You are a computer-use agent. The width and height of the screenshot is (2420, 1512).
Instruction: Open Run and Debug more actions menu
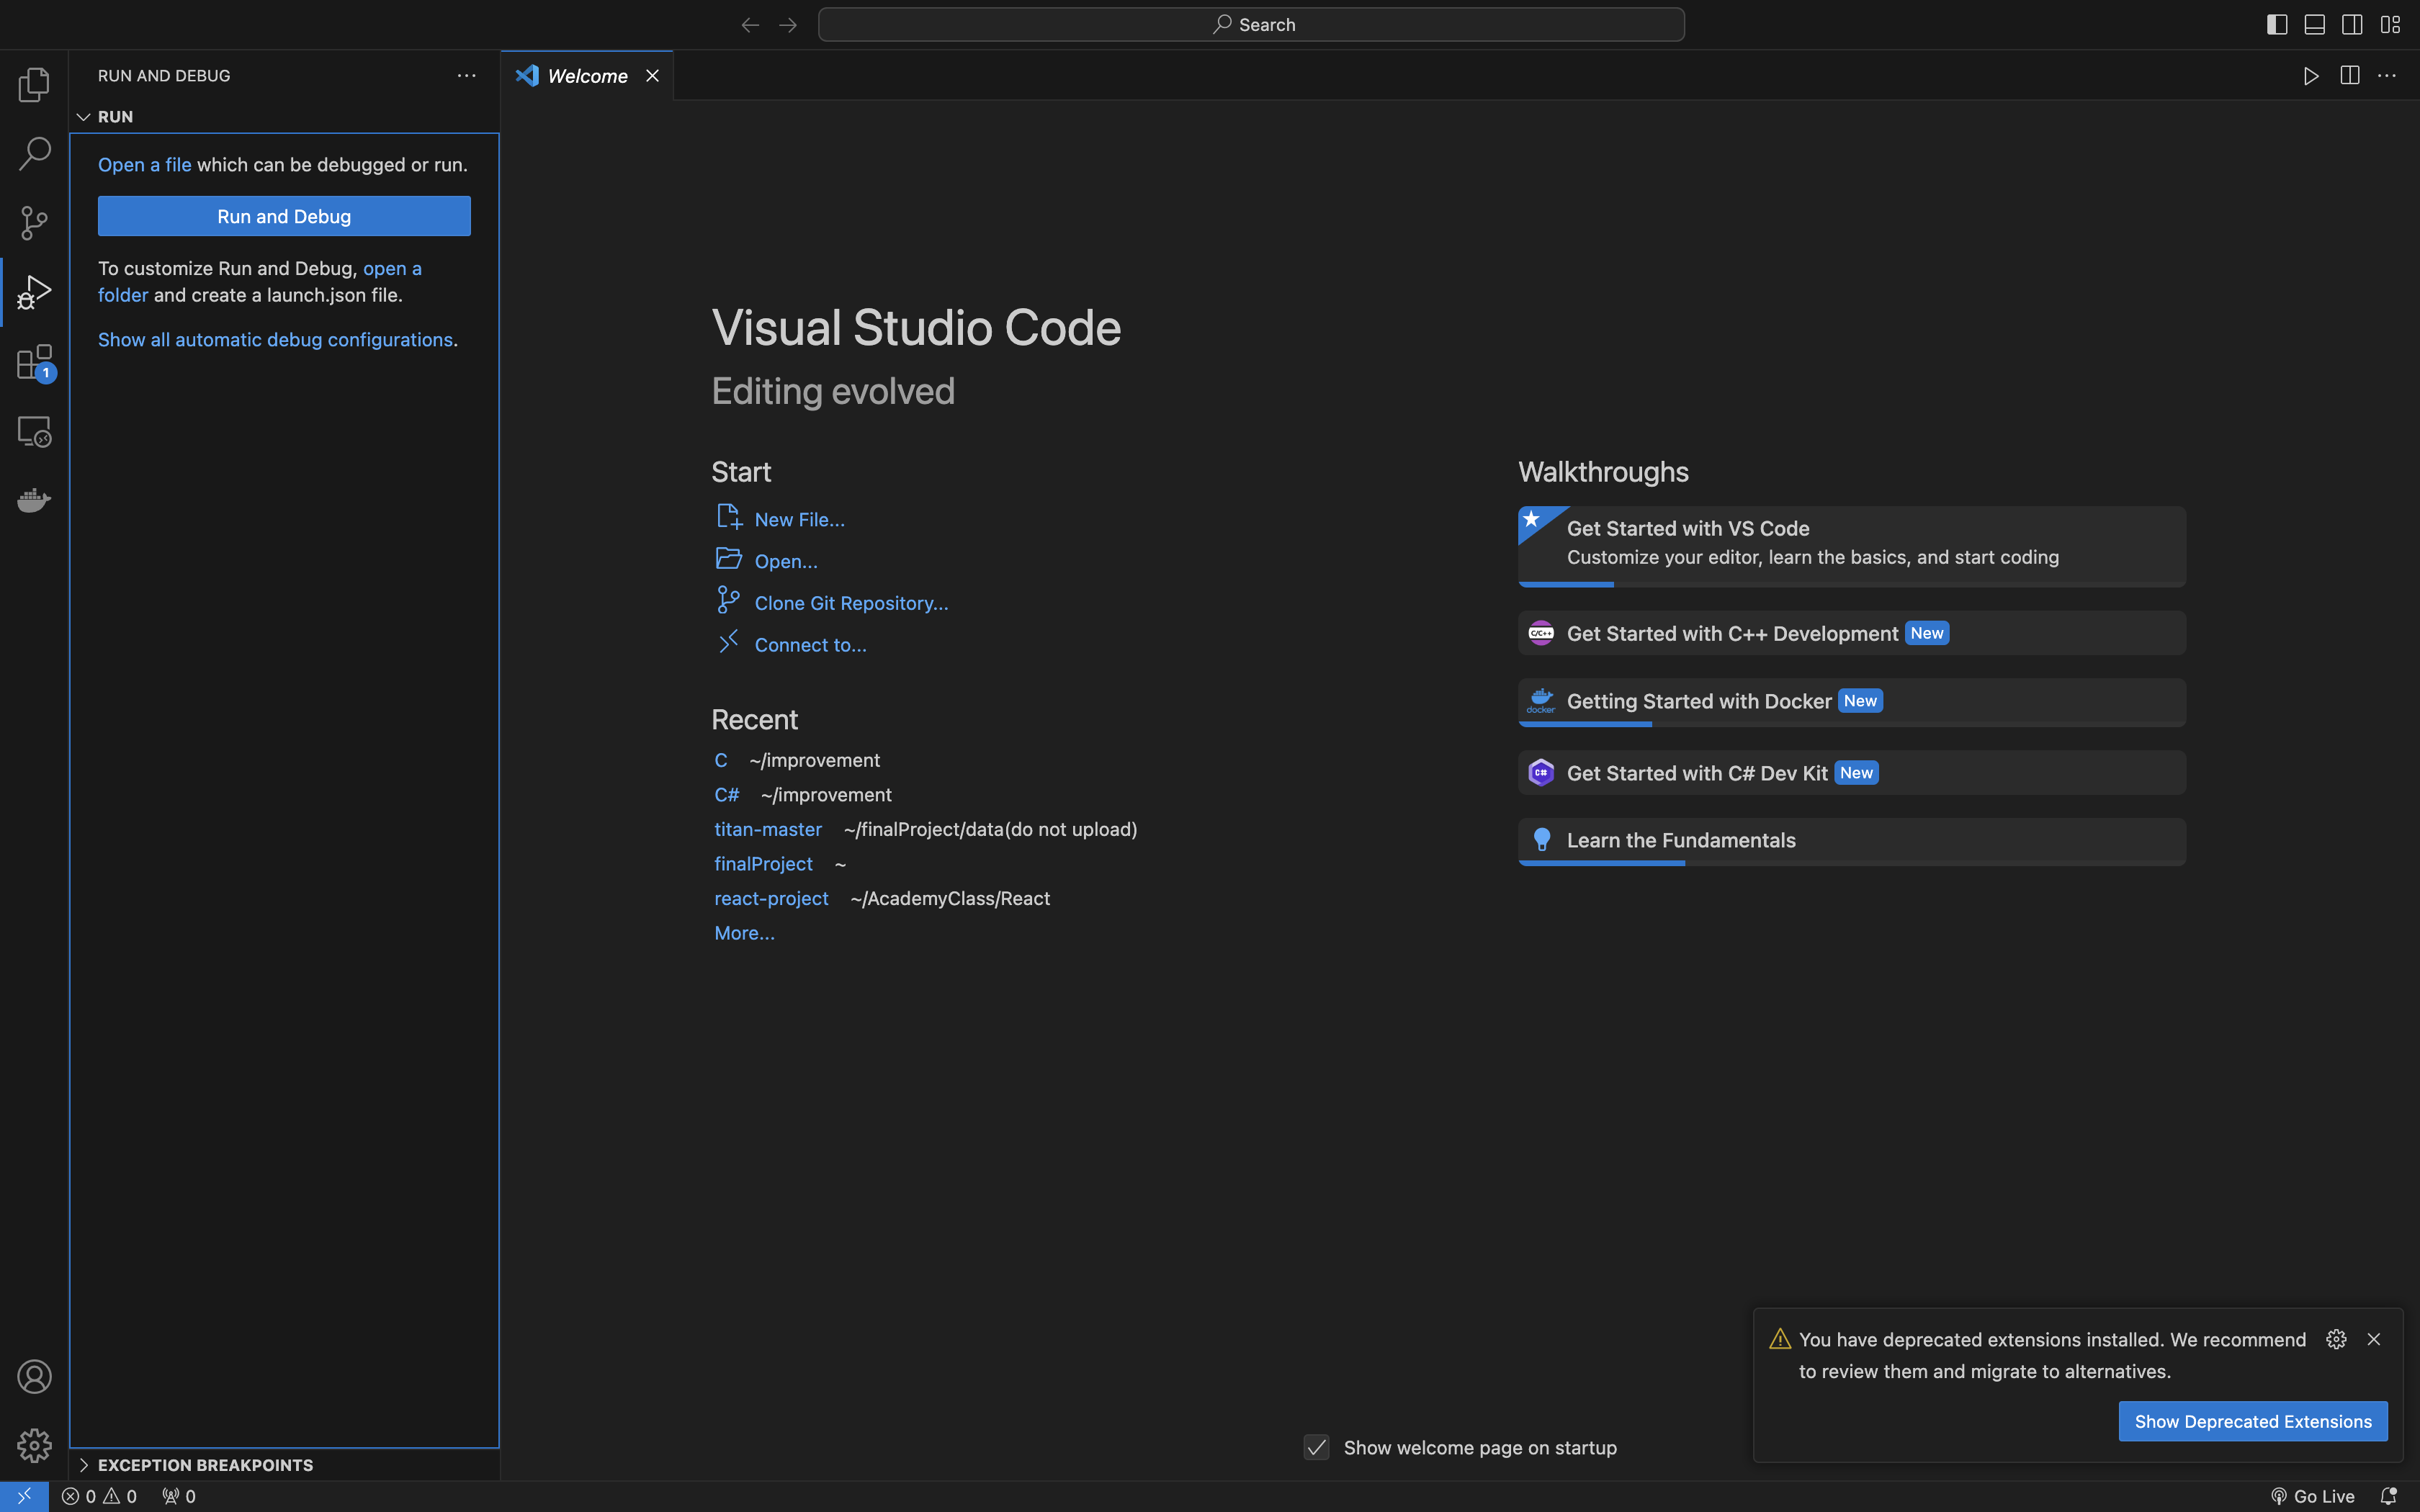[466, 76]
